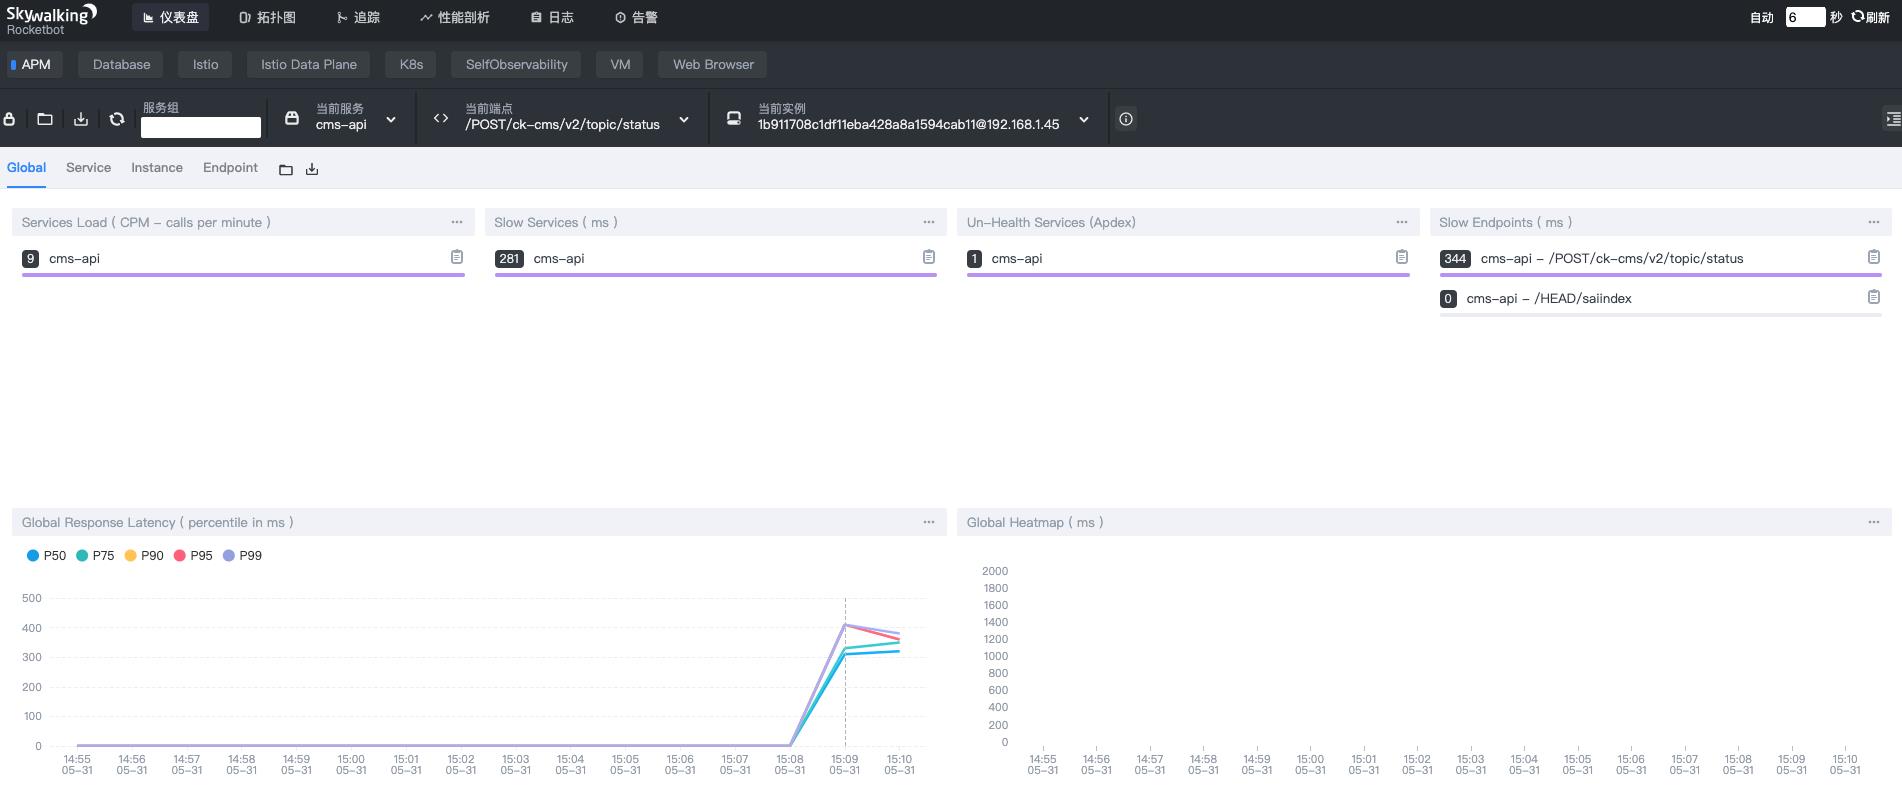
Task: Open the 日志 log menu
Action: pyautogui.click(x=552, y=17)
